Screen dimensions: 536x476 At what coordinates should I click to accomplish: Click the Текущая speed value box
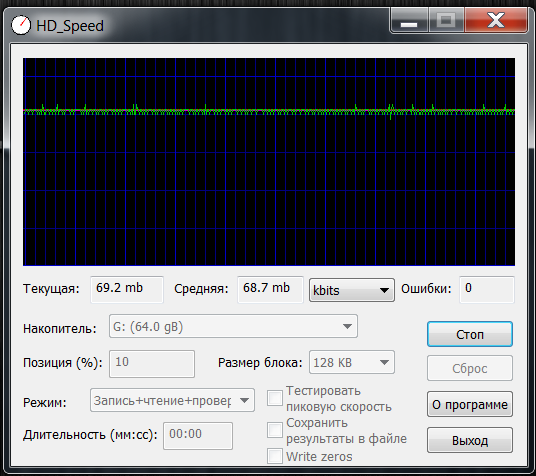click(127, 290)
